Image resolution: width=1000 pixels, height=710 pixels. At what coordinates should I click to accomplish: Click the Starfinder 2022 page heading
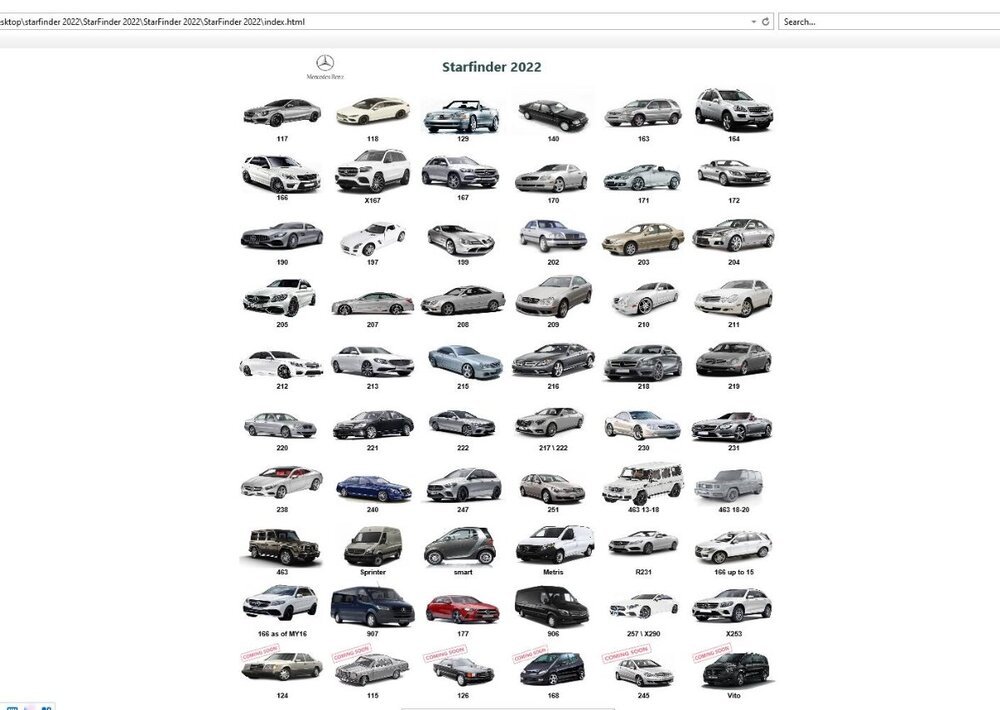491,67
